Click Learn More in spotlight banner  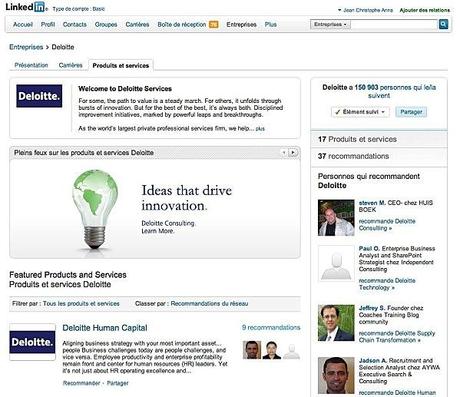pos(158,231)
